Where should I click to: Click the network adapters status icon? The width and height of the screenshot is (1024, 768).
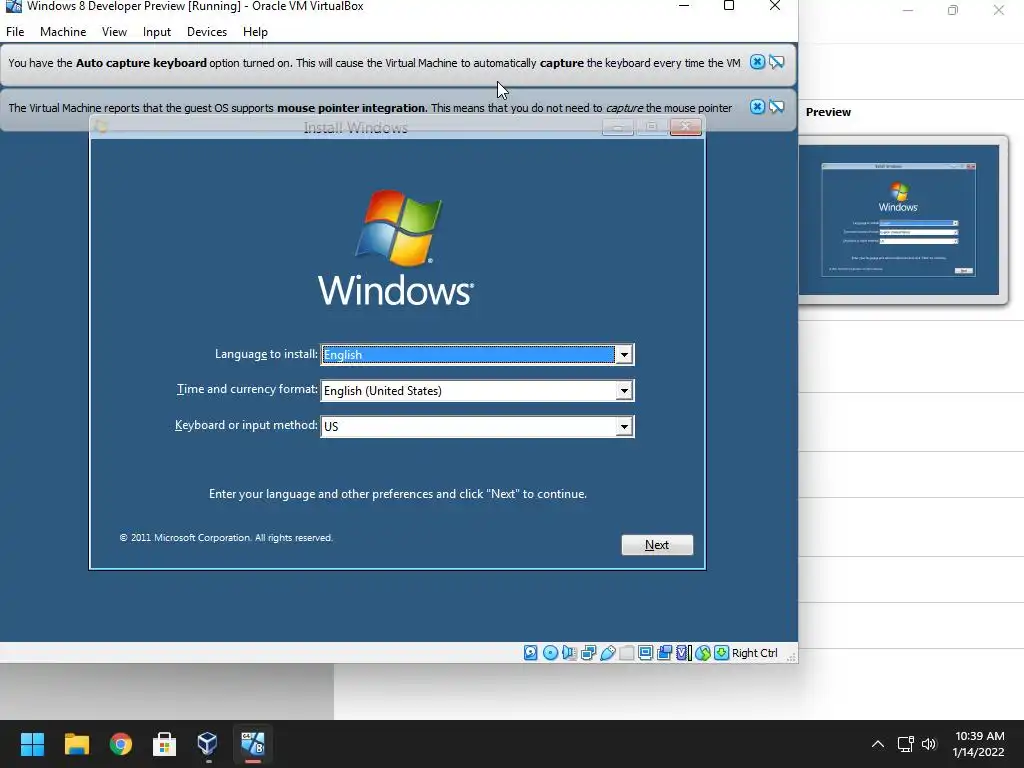[x=588, y=652]
